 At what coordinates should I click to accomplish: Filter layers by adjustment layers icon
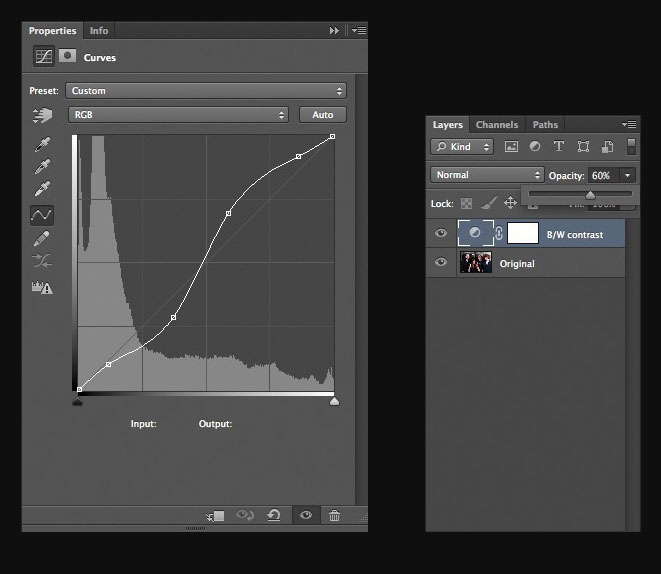tap(535, 146)
